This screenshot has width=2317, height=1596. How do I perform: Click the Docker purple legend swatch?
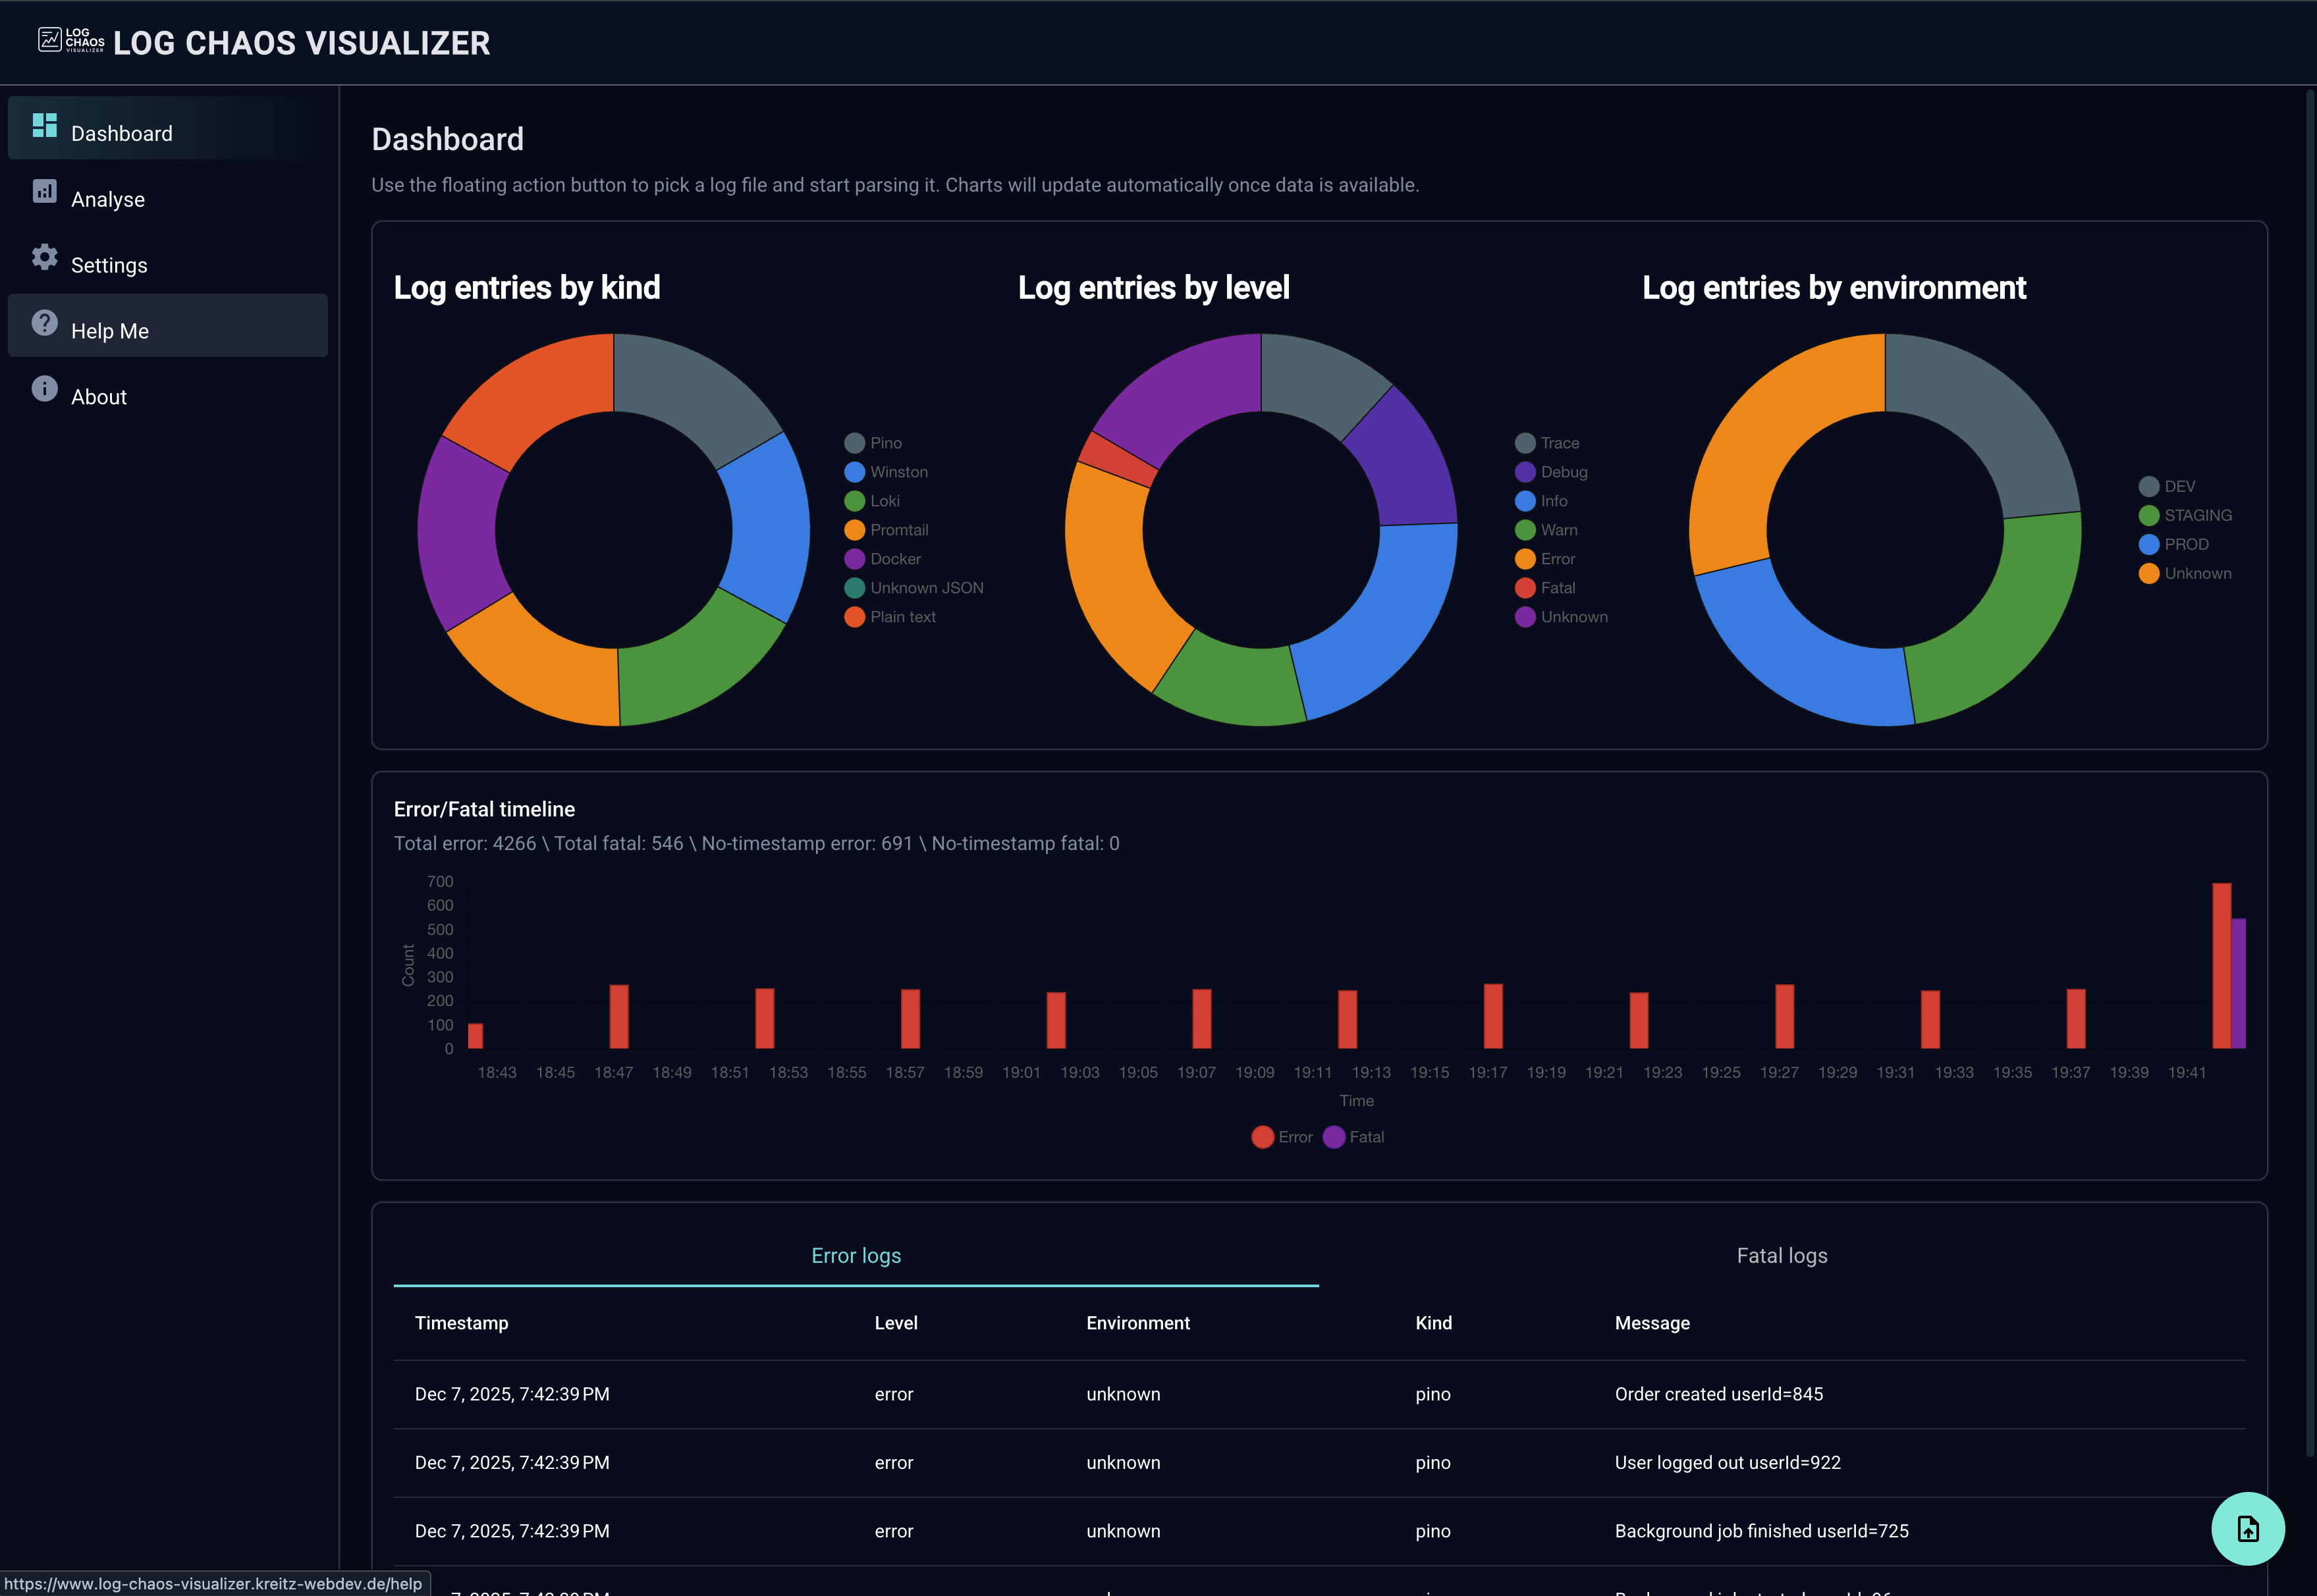854,559
